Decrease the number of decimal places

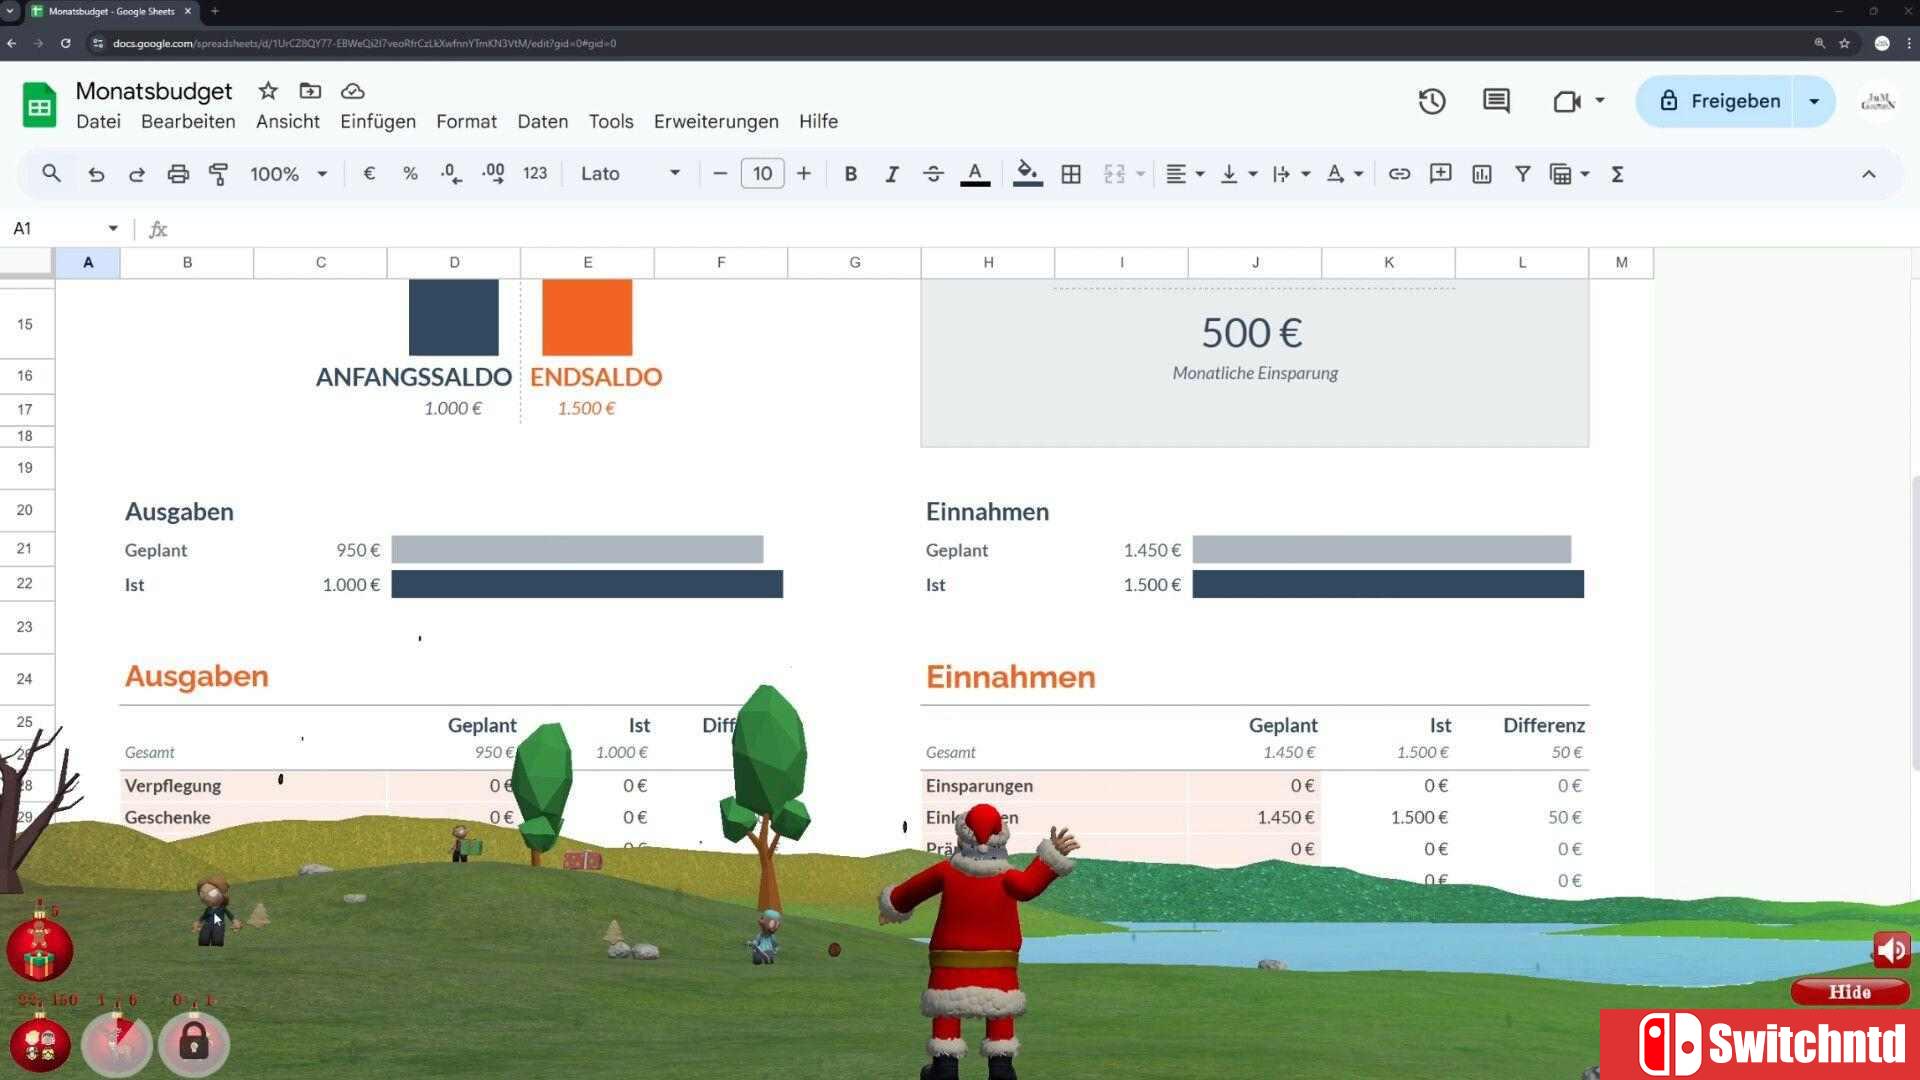(x=451, y=174)
